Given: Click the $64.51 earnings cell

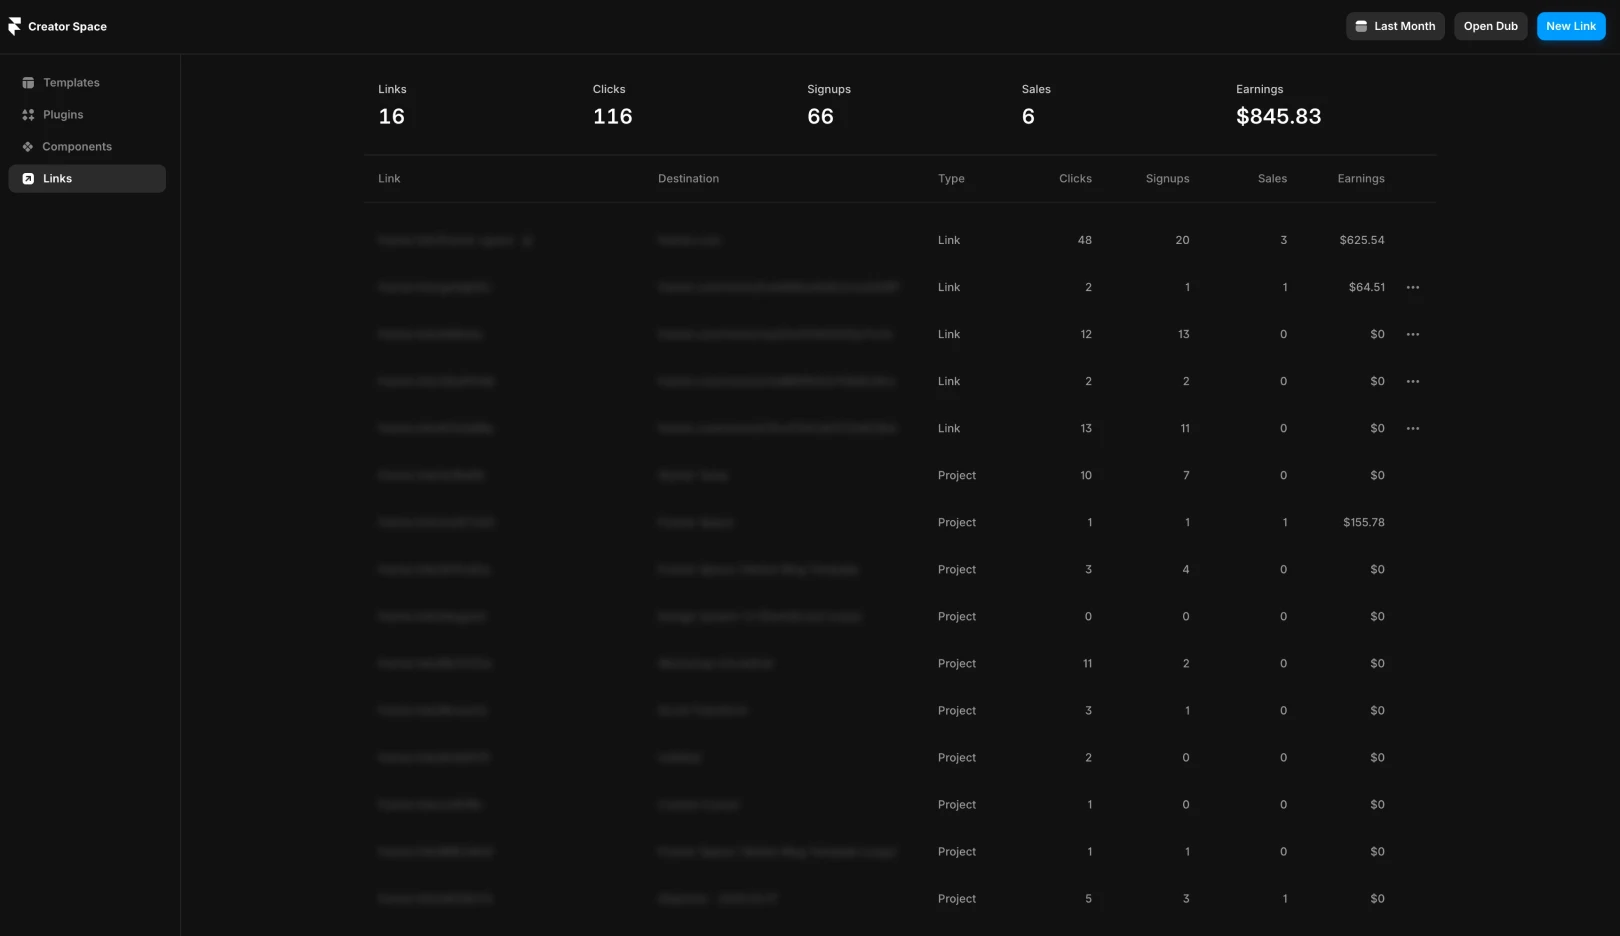Looking at the screenshot, I should 1367,287.
